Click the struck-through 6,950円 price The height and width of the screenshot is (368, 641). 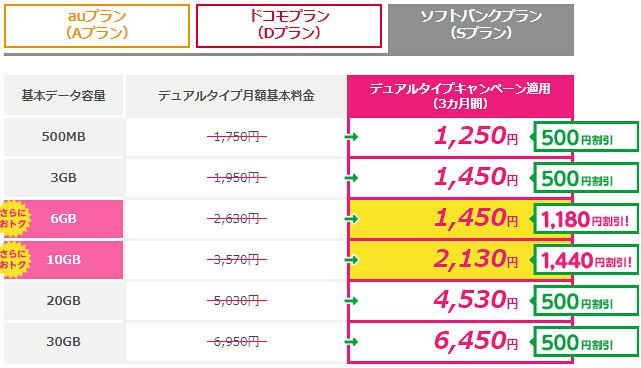237,341
